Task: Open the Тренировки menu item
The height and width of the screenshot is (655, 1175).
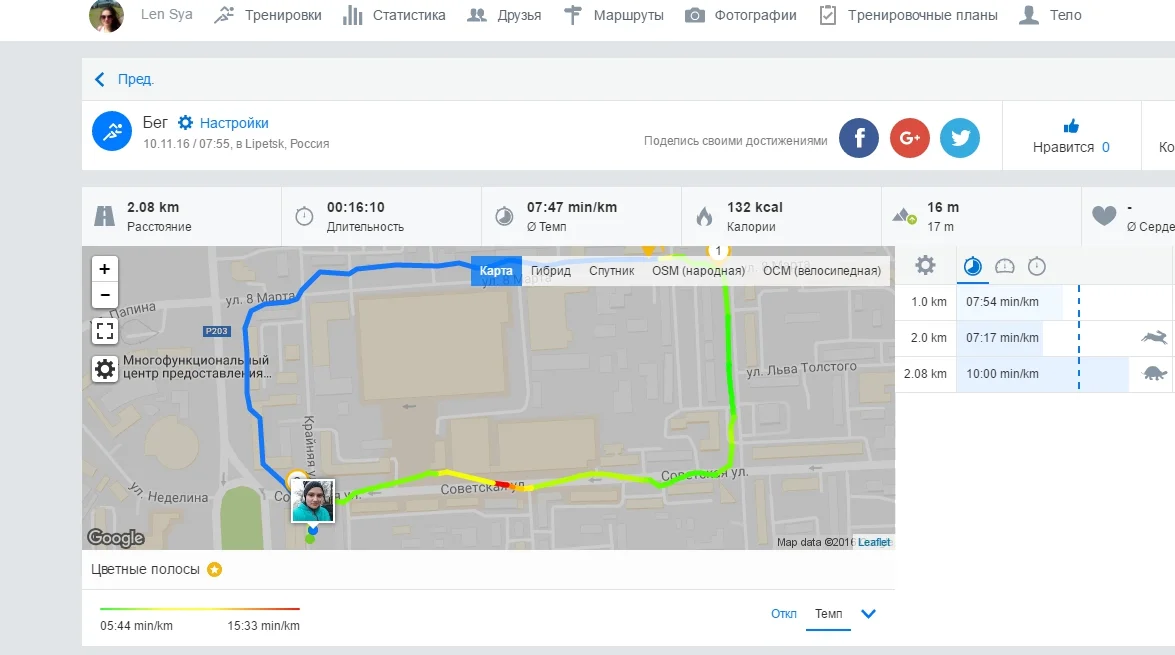Action: [x=268, y=15]
